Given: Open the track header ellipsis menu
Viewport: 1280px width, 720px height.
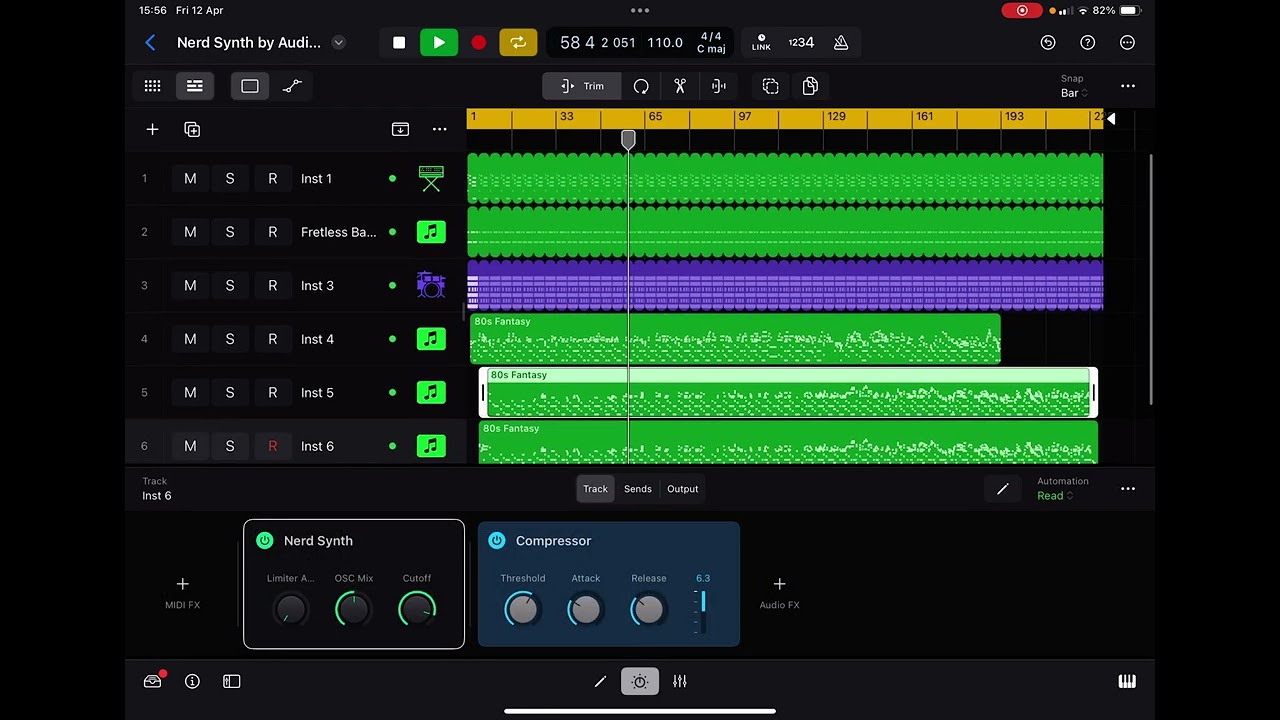Looking at the screenshot, I should (x=439, y=129).
